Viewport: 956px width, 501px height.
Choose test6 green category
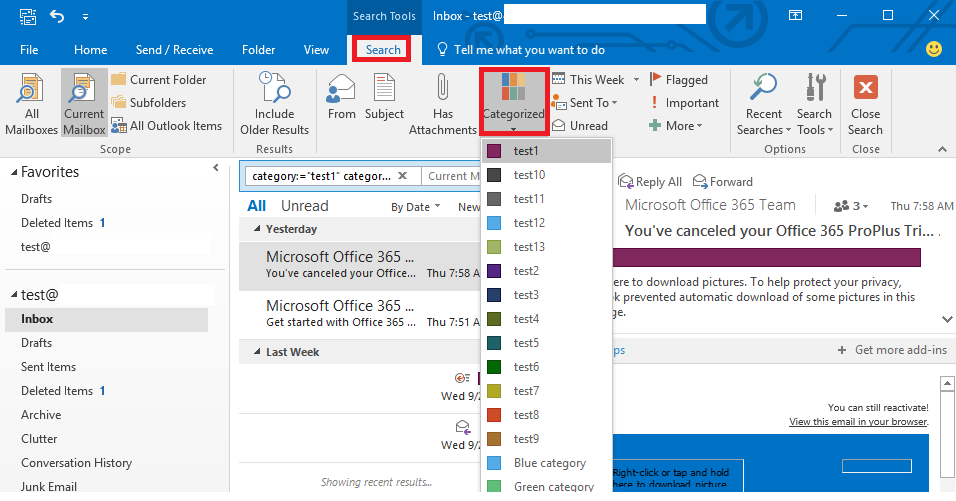pyautogui.click(x=546, y=367)
